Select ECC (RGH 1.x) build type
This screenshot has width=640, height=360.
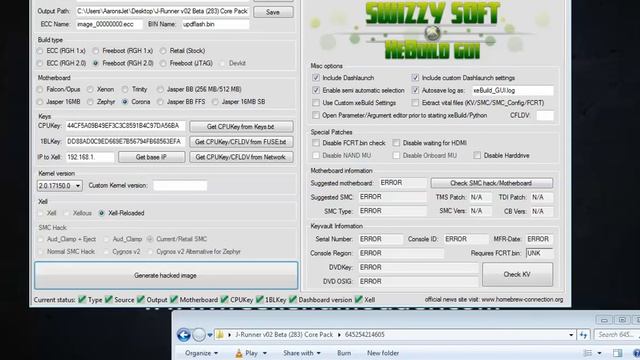pyautogui.click(x=40, y=51)
